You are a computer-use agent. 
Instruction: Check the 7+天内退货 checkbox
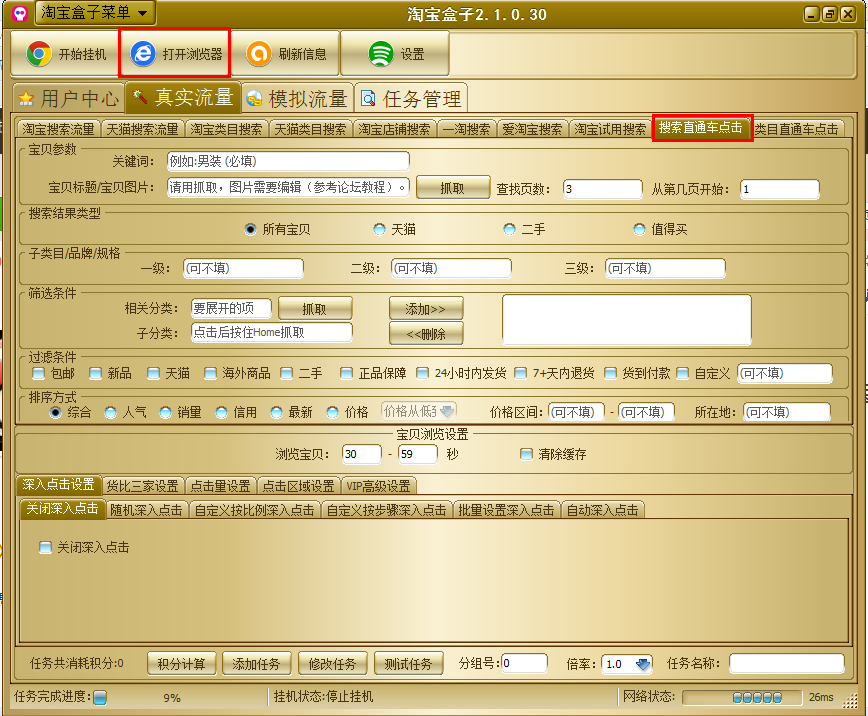(x=520, y=373)
